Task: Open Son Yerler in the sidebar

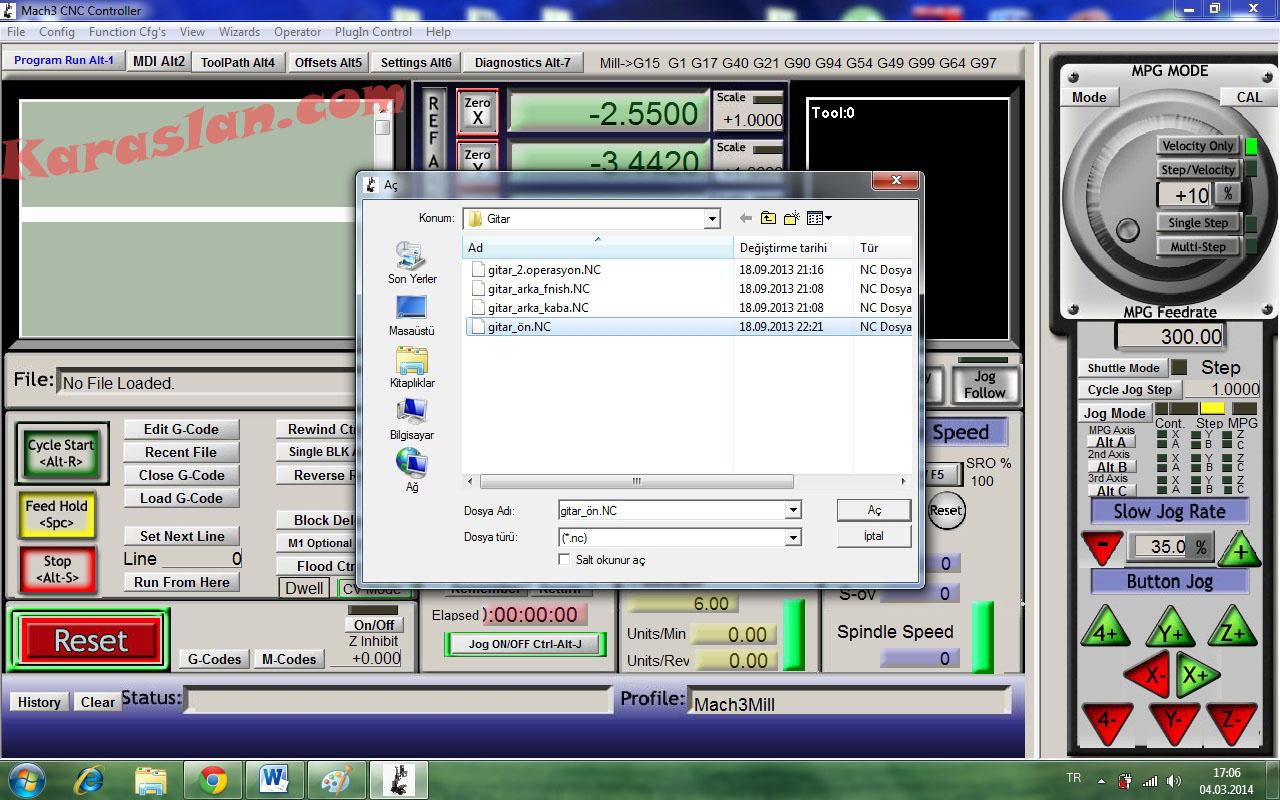Action: tap(412, 263)
